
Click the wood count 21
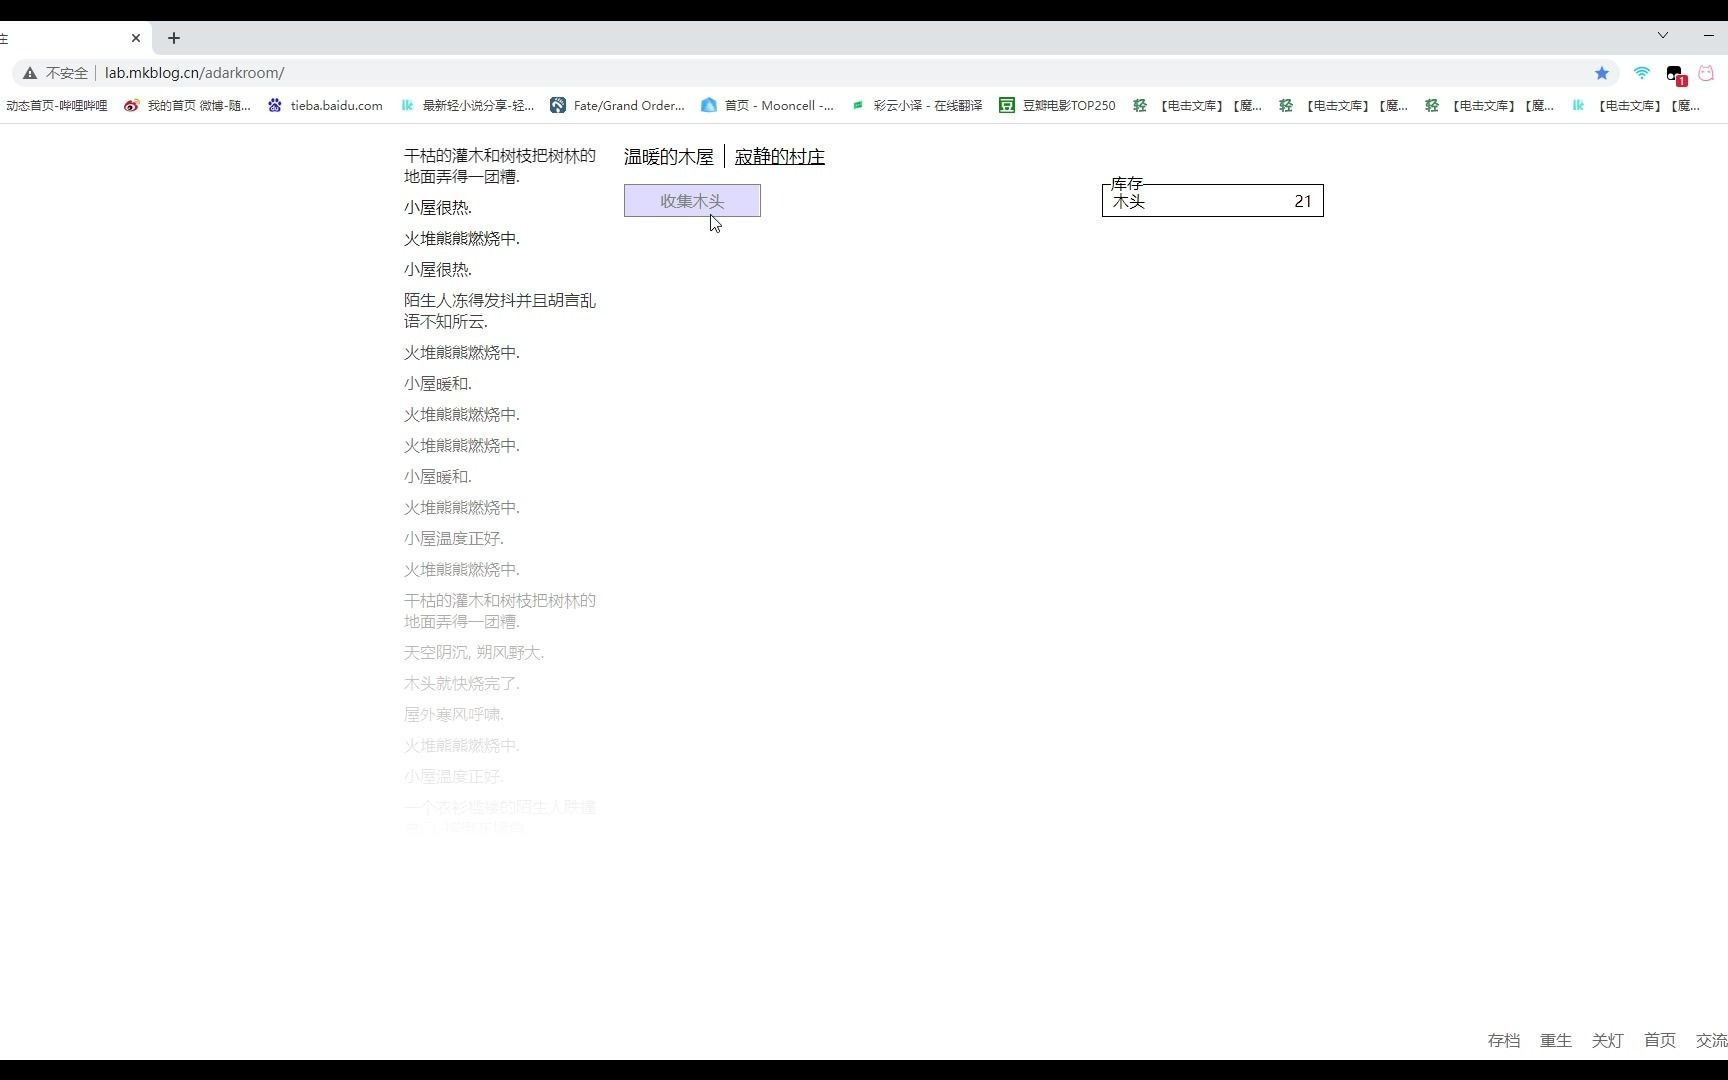coord(1302,201)
